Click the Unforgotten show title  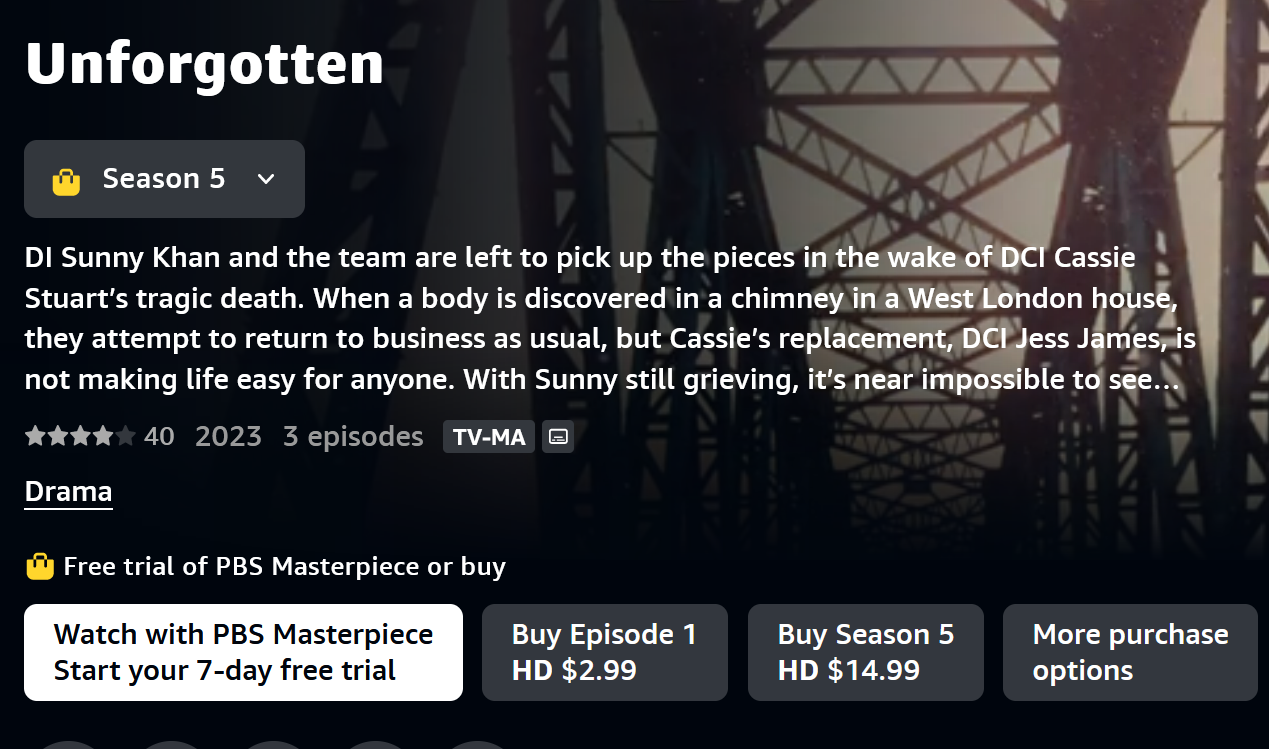pos(204,64)
